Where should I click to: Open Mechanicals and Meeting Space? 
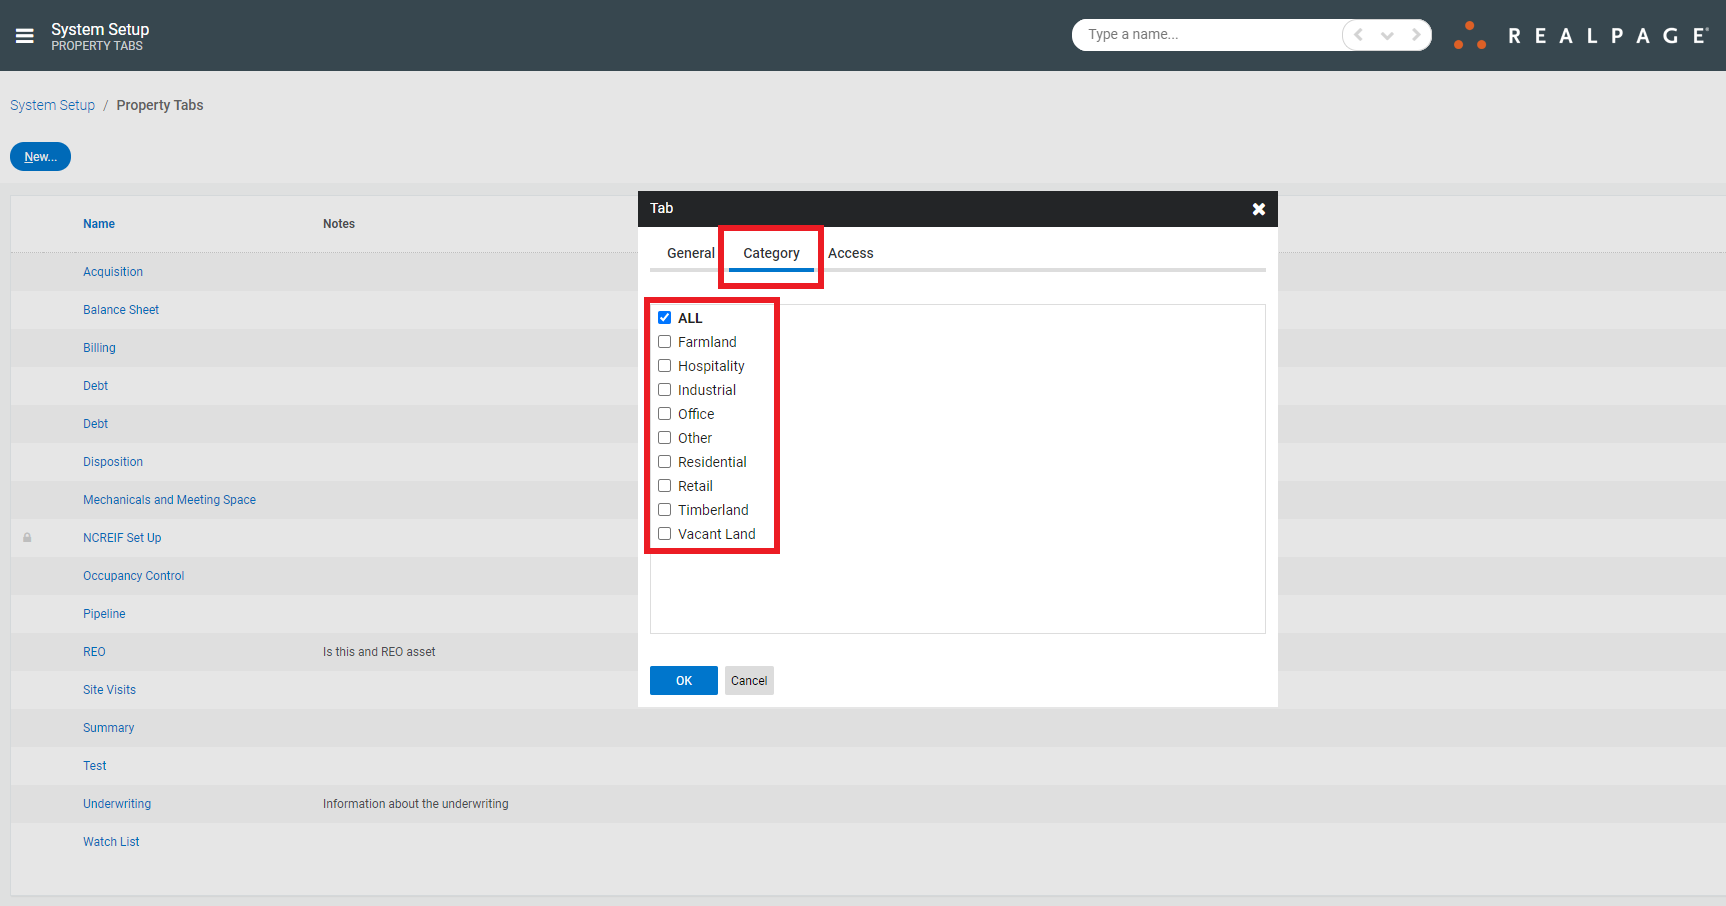169,500
